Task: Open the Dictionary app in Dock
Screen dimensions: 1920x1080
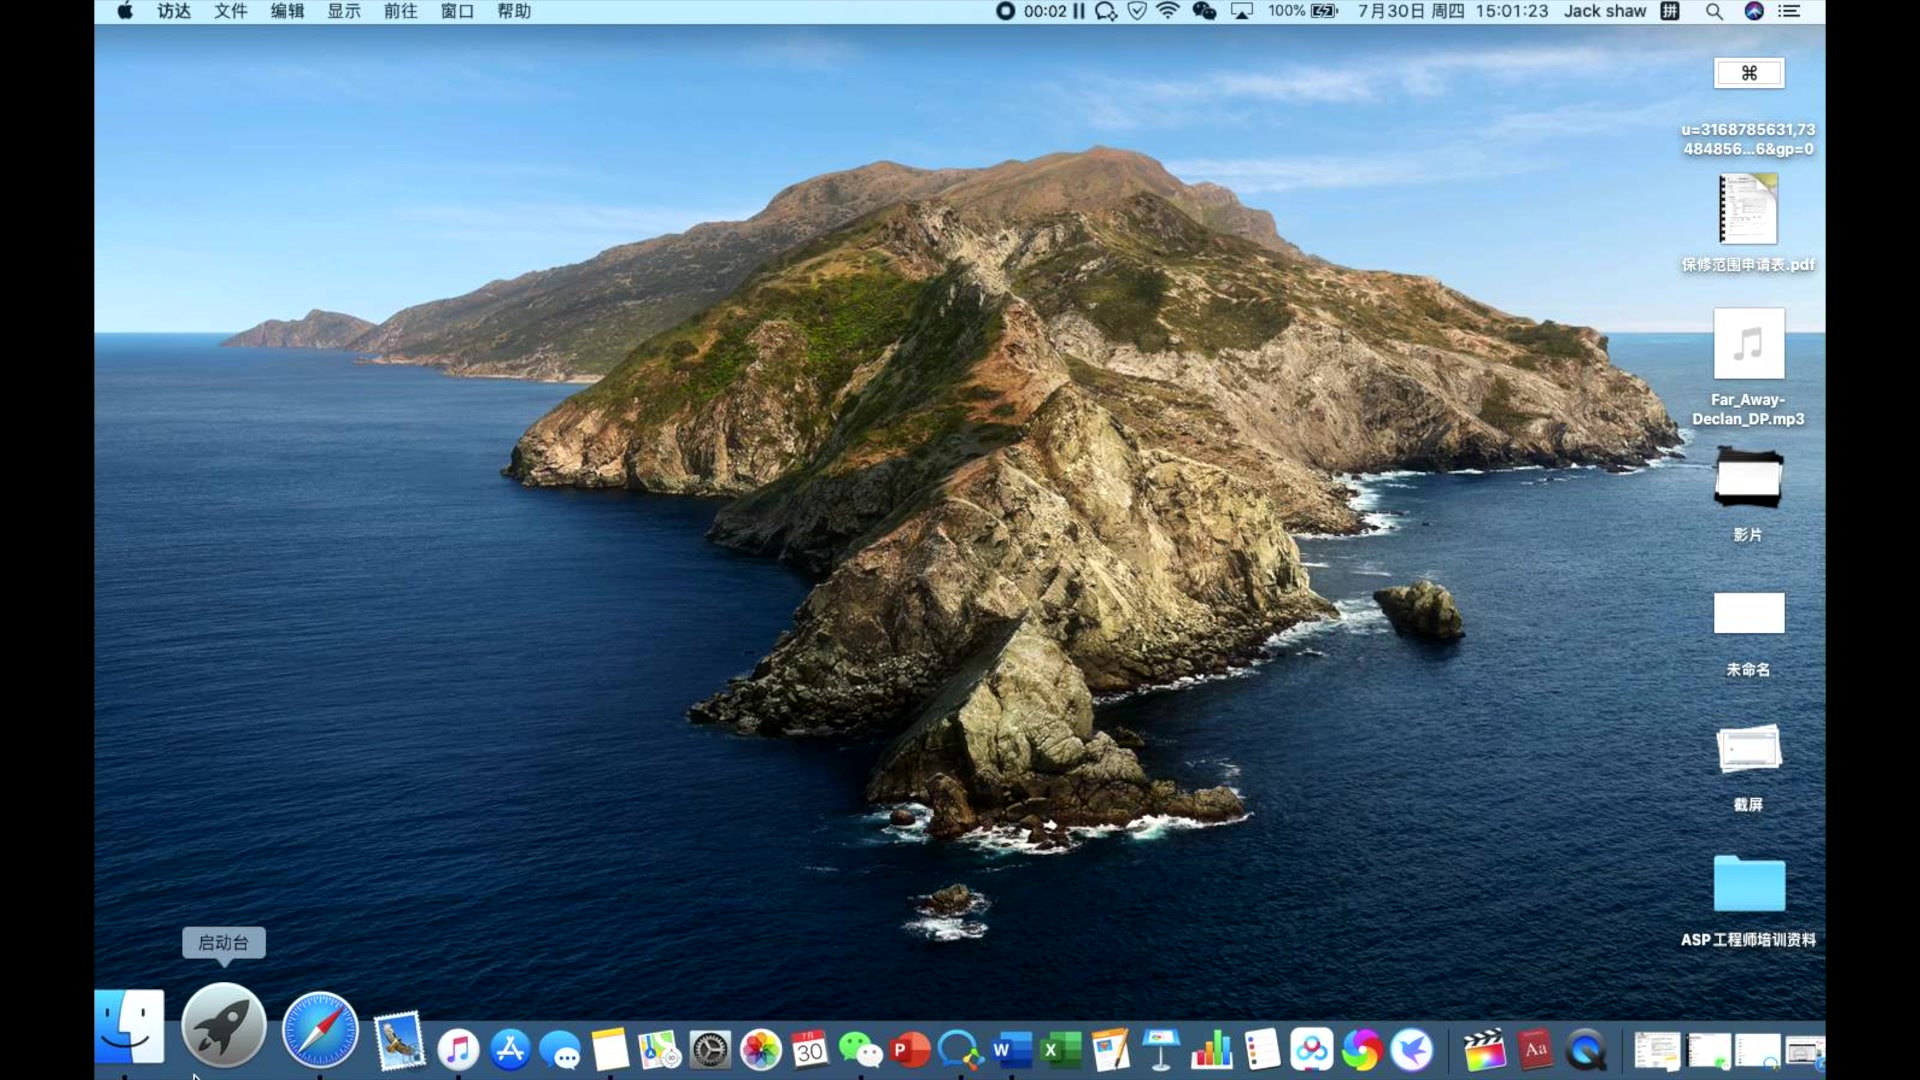Action: 1536,1050
